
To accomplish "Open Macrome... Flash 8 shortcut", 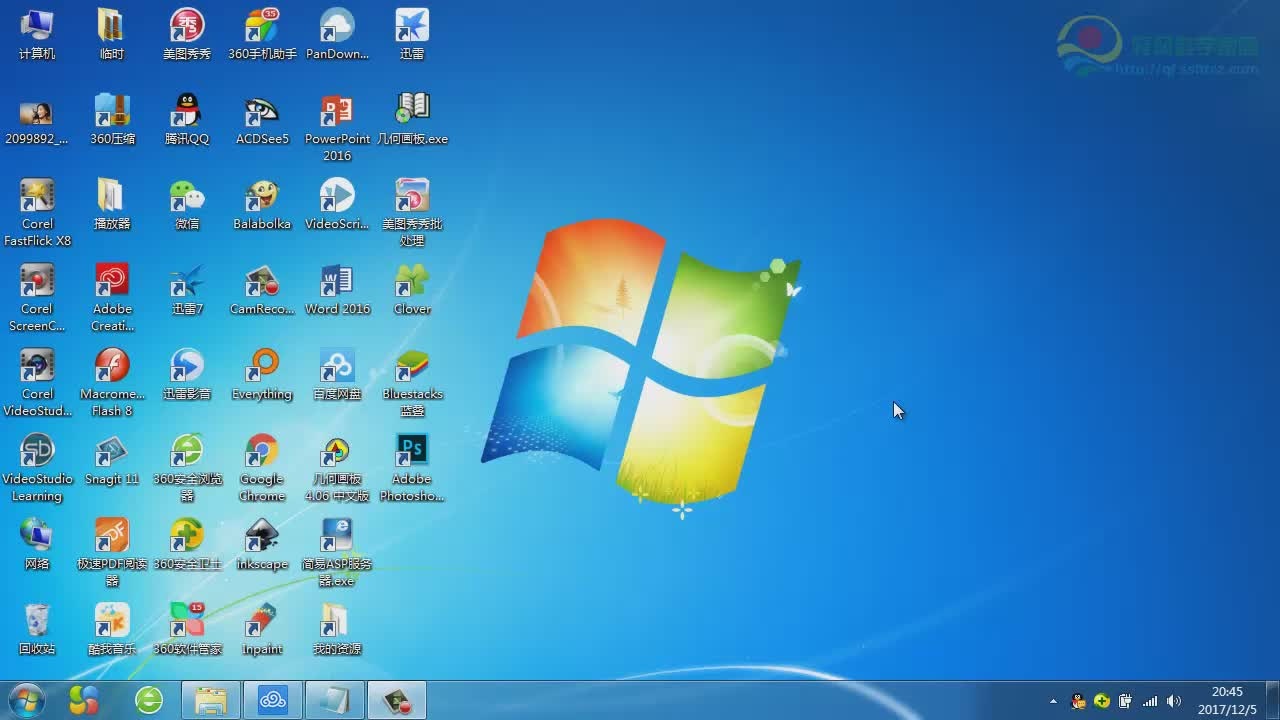I will click(112, 383).
